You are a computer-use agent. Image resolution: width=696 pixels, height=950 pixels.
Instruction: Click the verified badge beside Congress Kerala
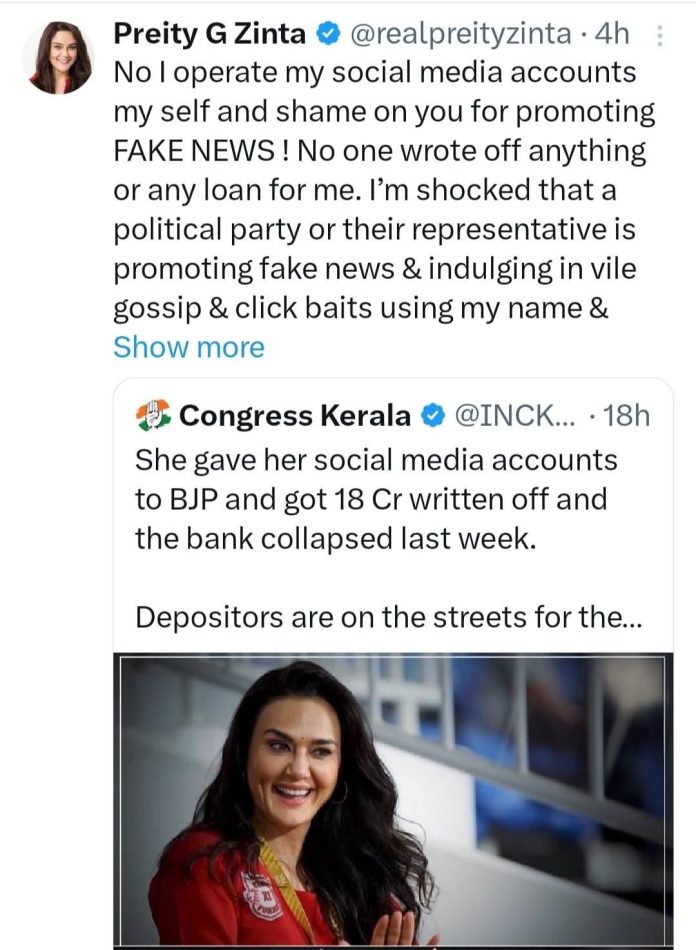(432, 415)
